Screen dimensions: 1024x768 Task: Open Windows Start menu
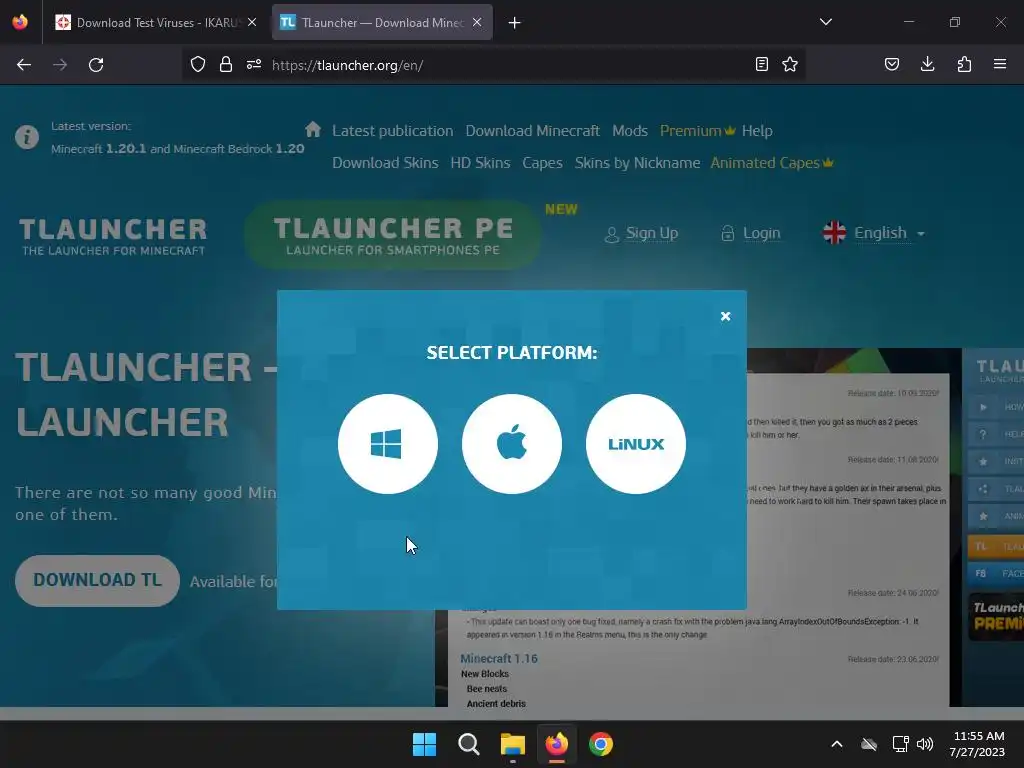point(424,744)
